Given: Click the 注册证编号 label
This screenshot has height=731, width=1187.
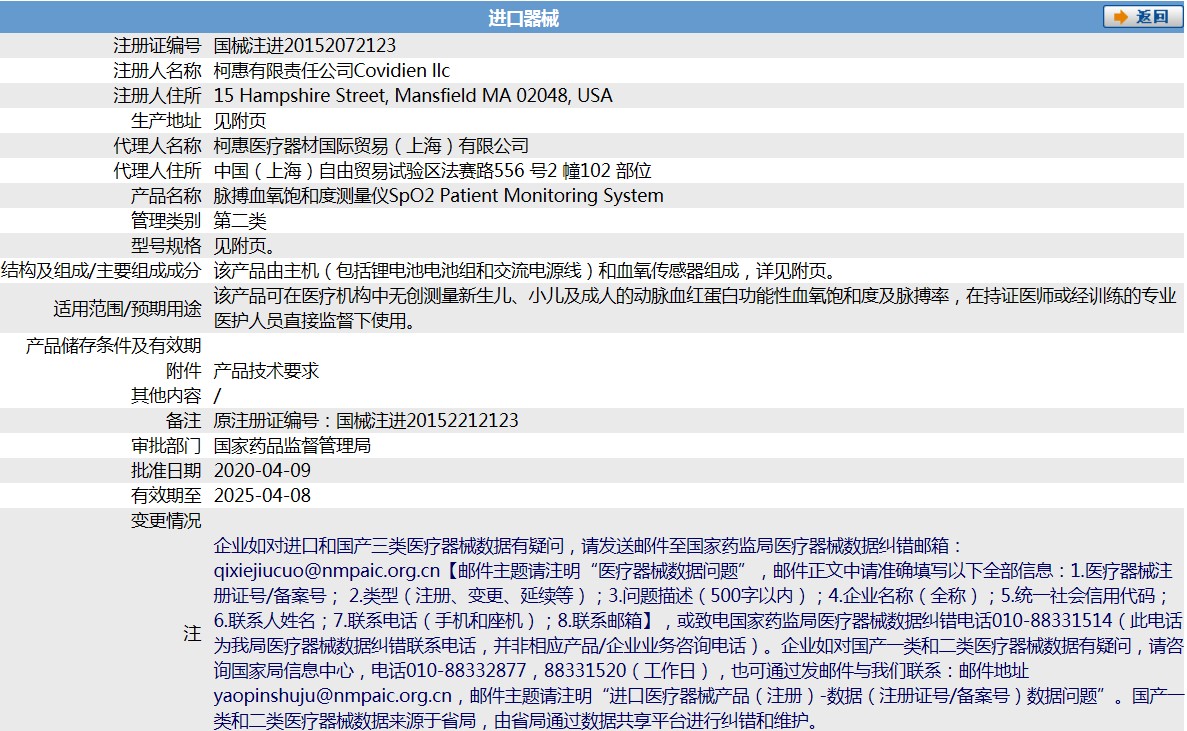Looking at the screenshot, I should (157, 45).
